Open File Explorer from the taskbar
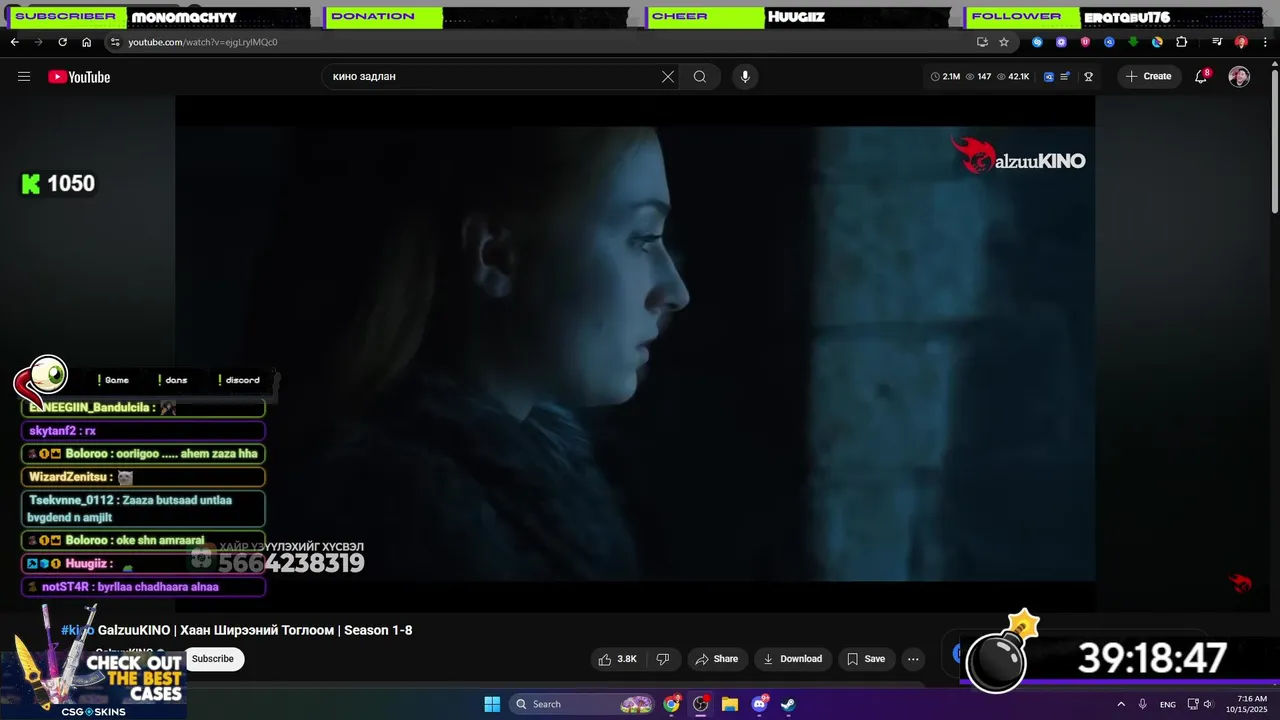Image resolution: width=1280 pixels, height=720 pixels. [730, 704]
